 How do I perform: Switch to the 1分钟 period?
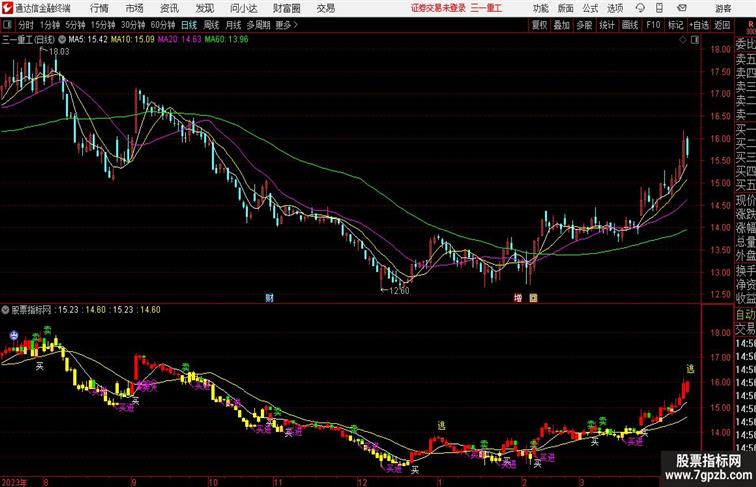coord(49,25)
